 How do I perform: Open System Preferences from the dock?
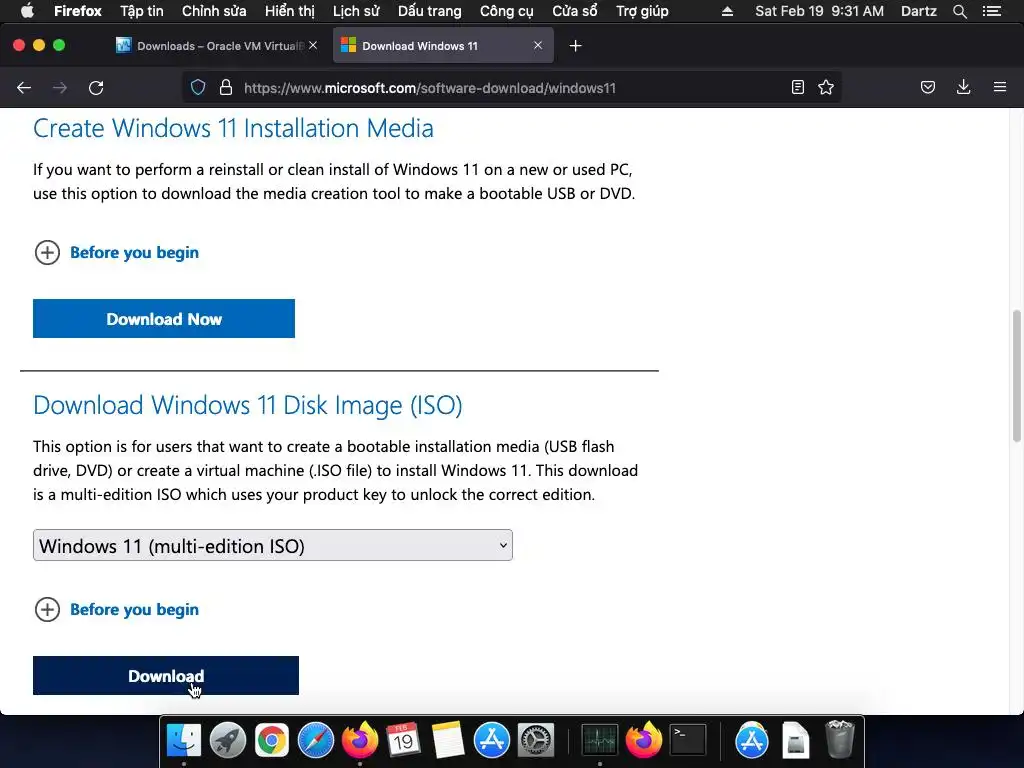coord(536,741)
